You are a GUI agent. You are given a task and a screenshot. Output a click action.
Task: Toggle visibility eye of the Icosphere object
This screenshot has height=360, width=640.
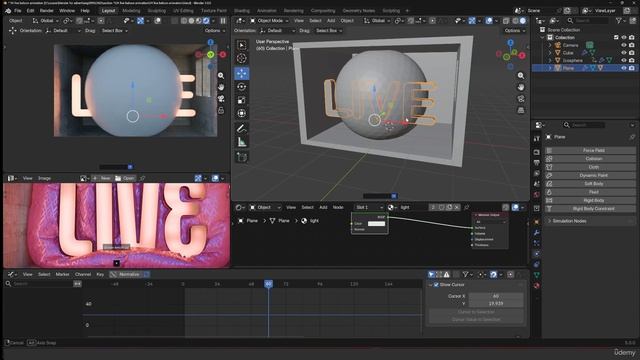coord(624,60)
